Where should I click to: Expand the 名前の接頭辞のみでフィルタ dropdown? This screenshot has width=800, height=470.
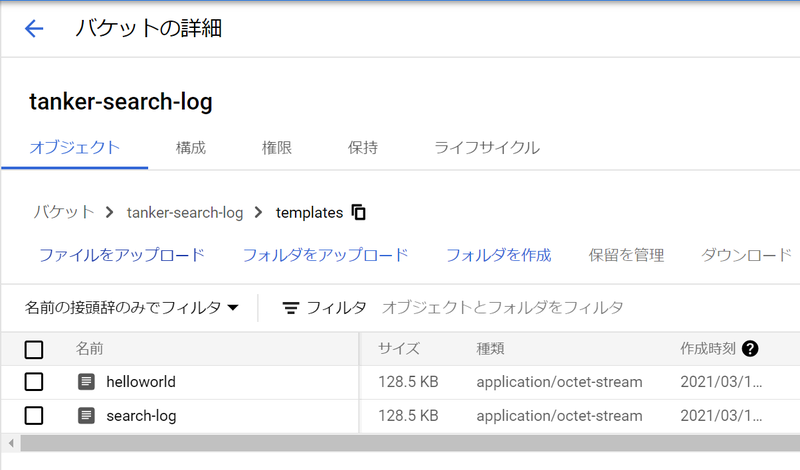tap(132, 307)
